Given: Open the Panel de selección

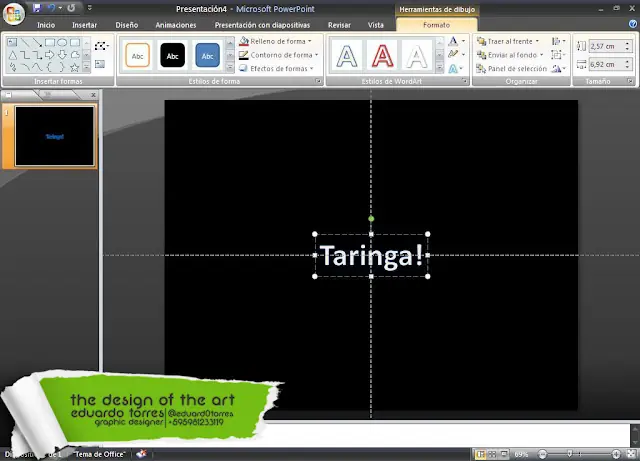Looking at the screenshot, I should pos(511,69).
